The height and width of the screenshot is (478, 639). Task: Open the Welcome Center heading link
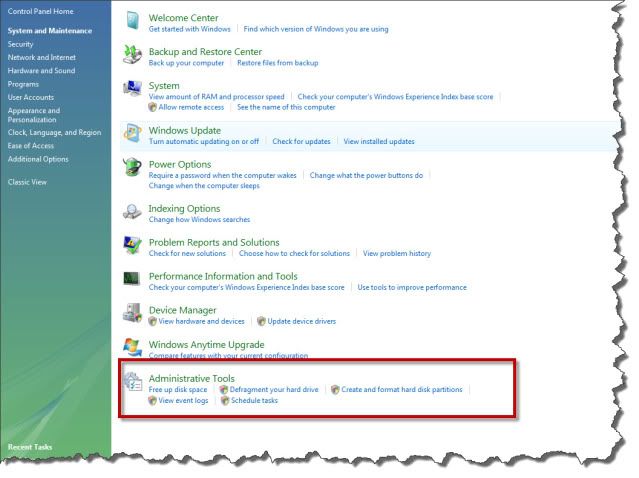[183, 18]
